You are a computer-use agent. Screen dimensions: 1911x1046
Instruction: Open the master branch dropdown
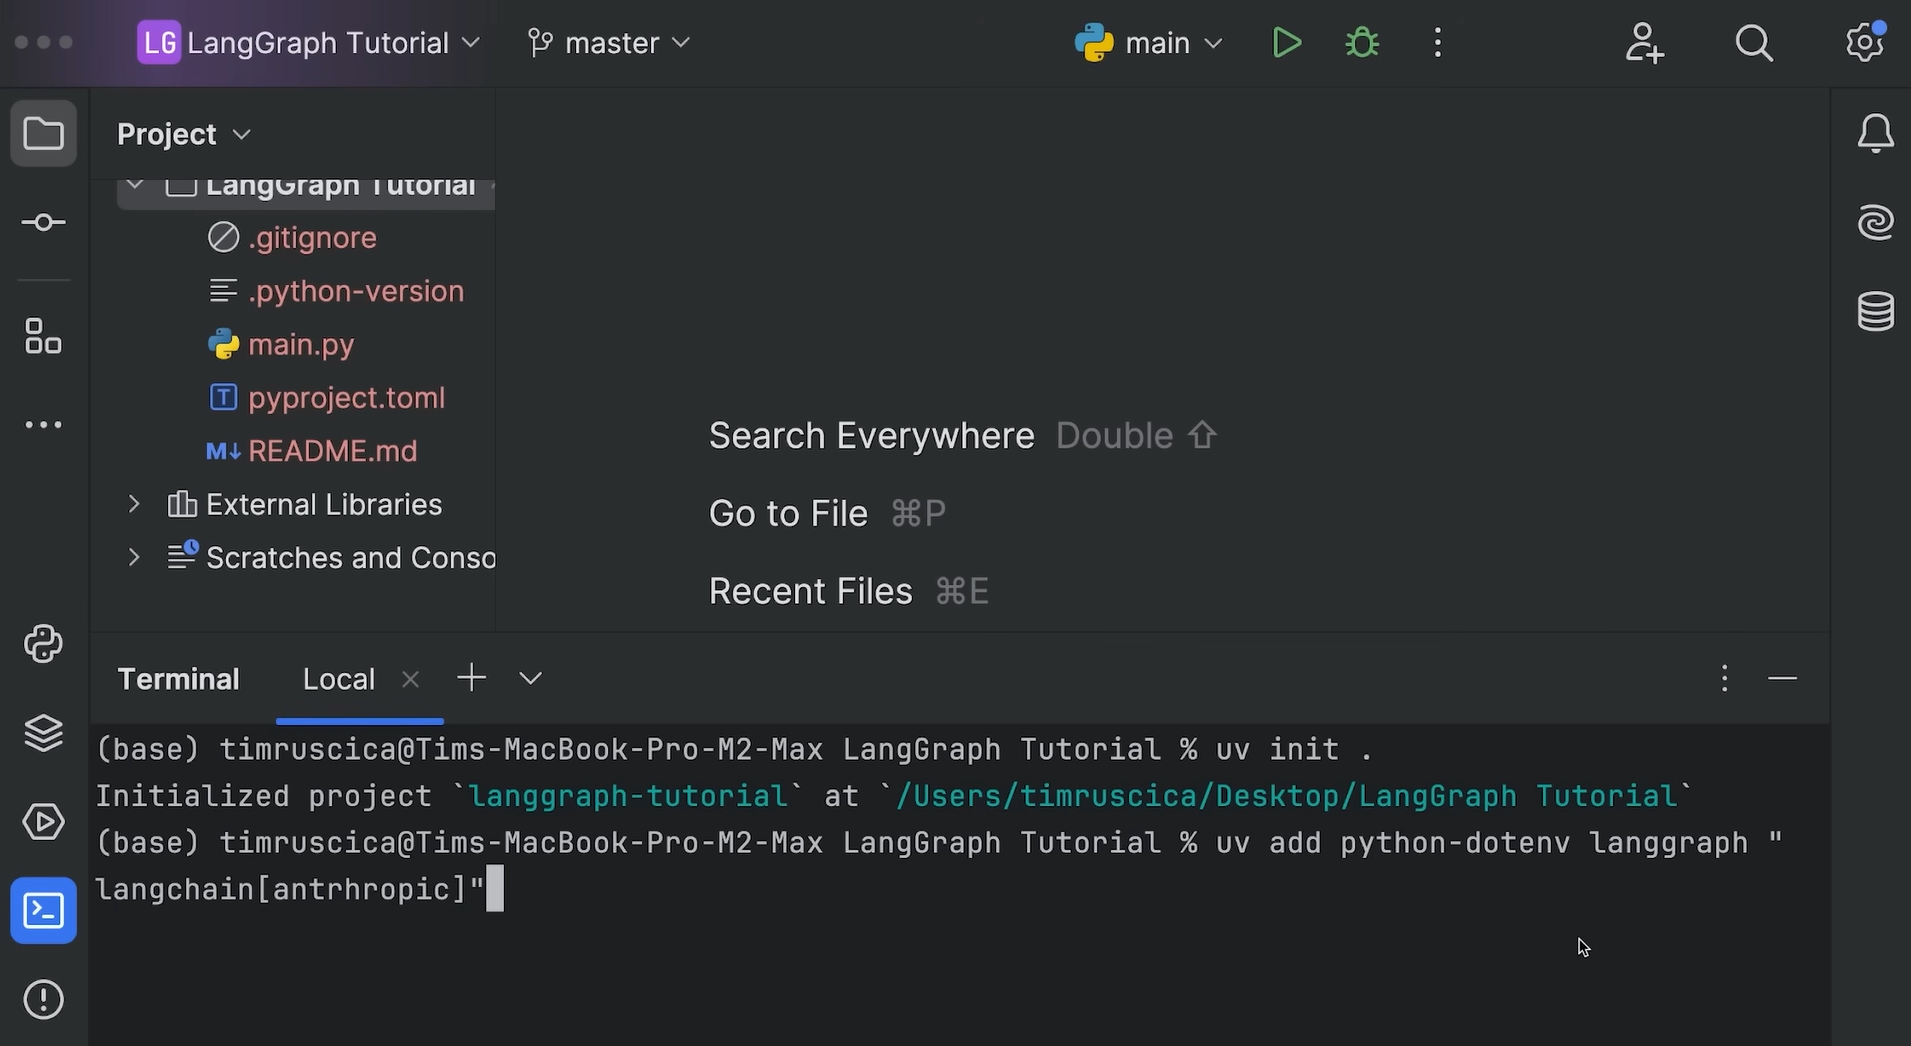point(609,43)
